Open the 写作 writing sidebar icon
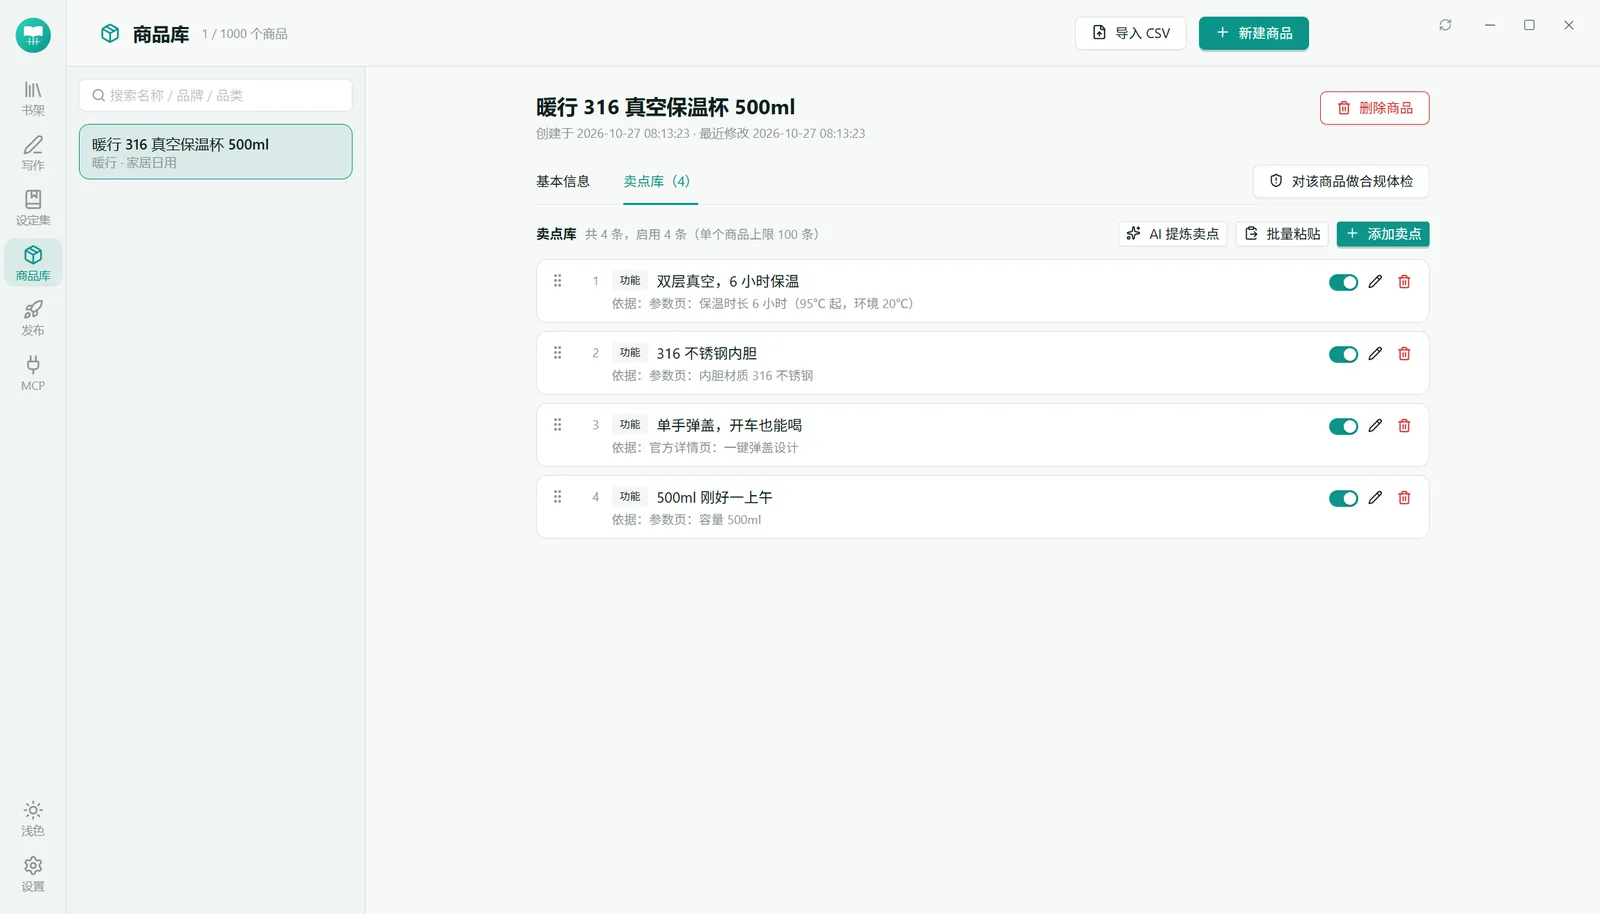Image resolution: width=1600 pixels, height=914 pixels. (33, 153)
